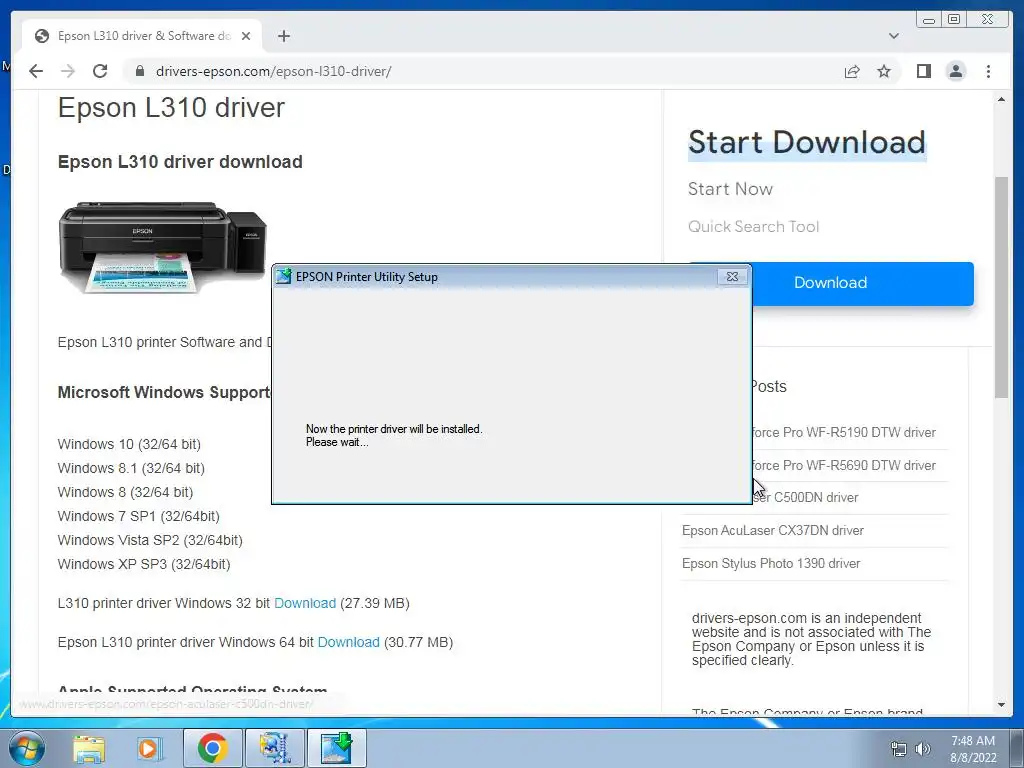Open the WF-R5690 DTW driver post
The width and height of the screenshot is (1024, 768).
844,465
